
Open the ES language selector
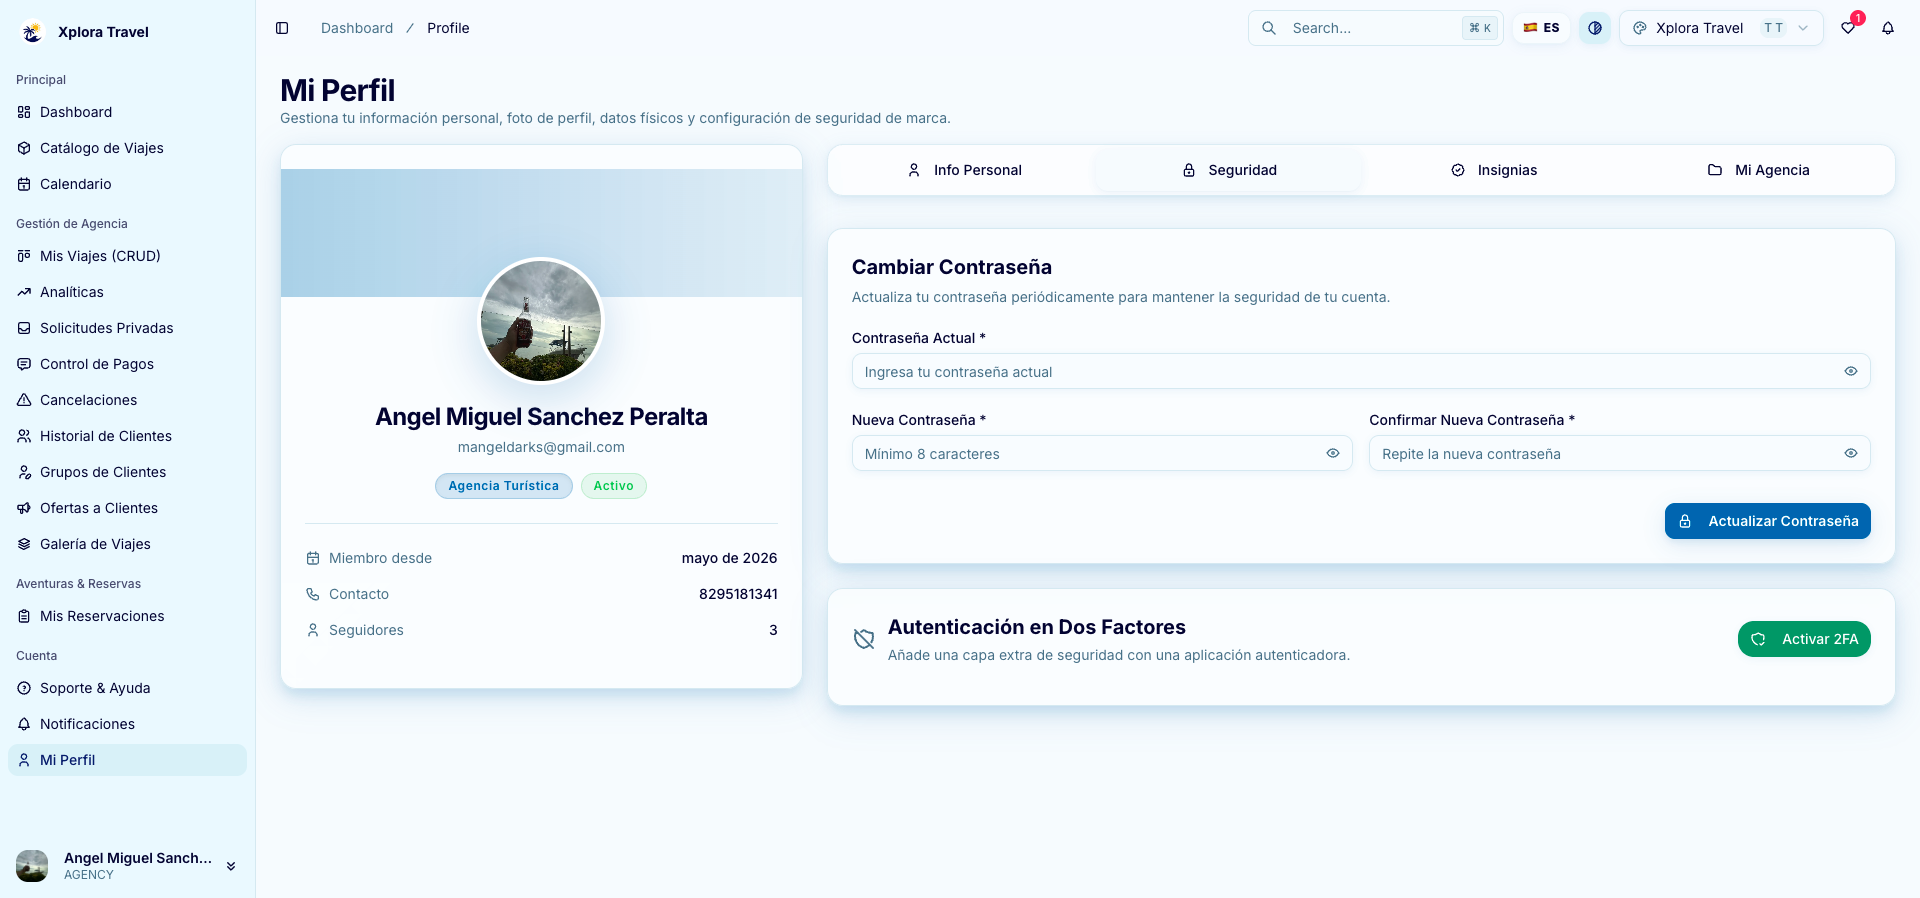(x=1541, y=28)
